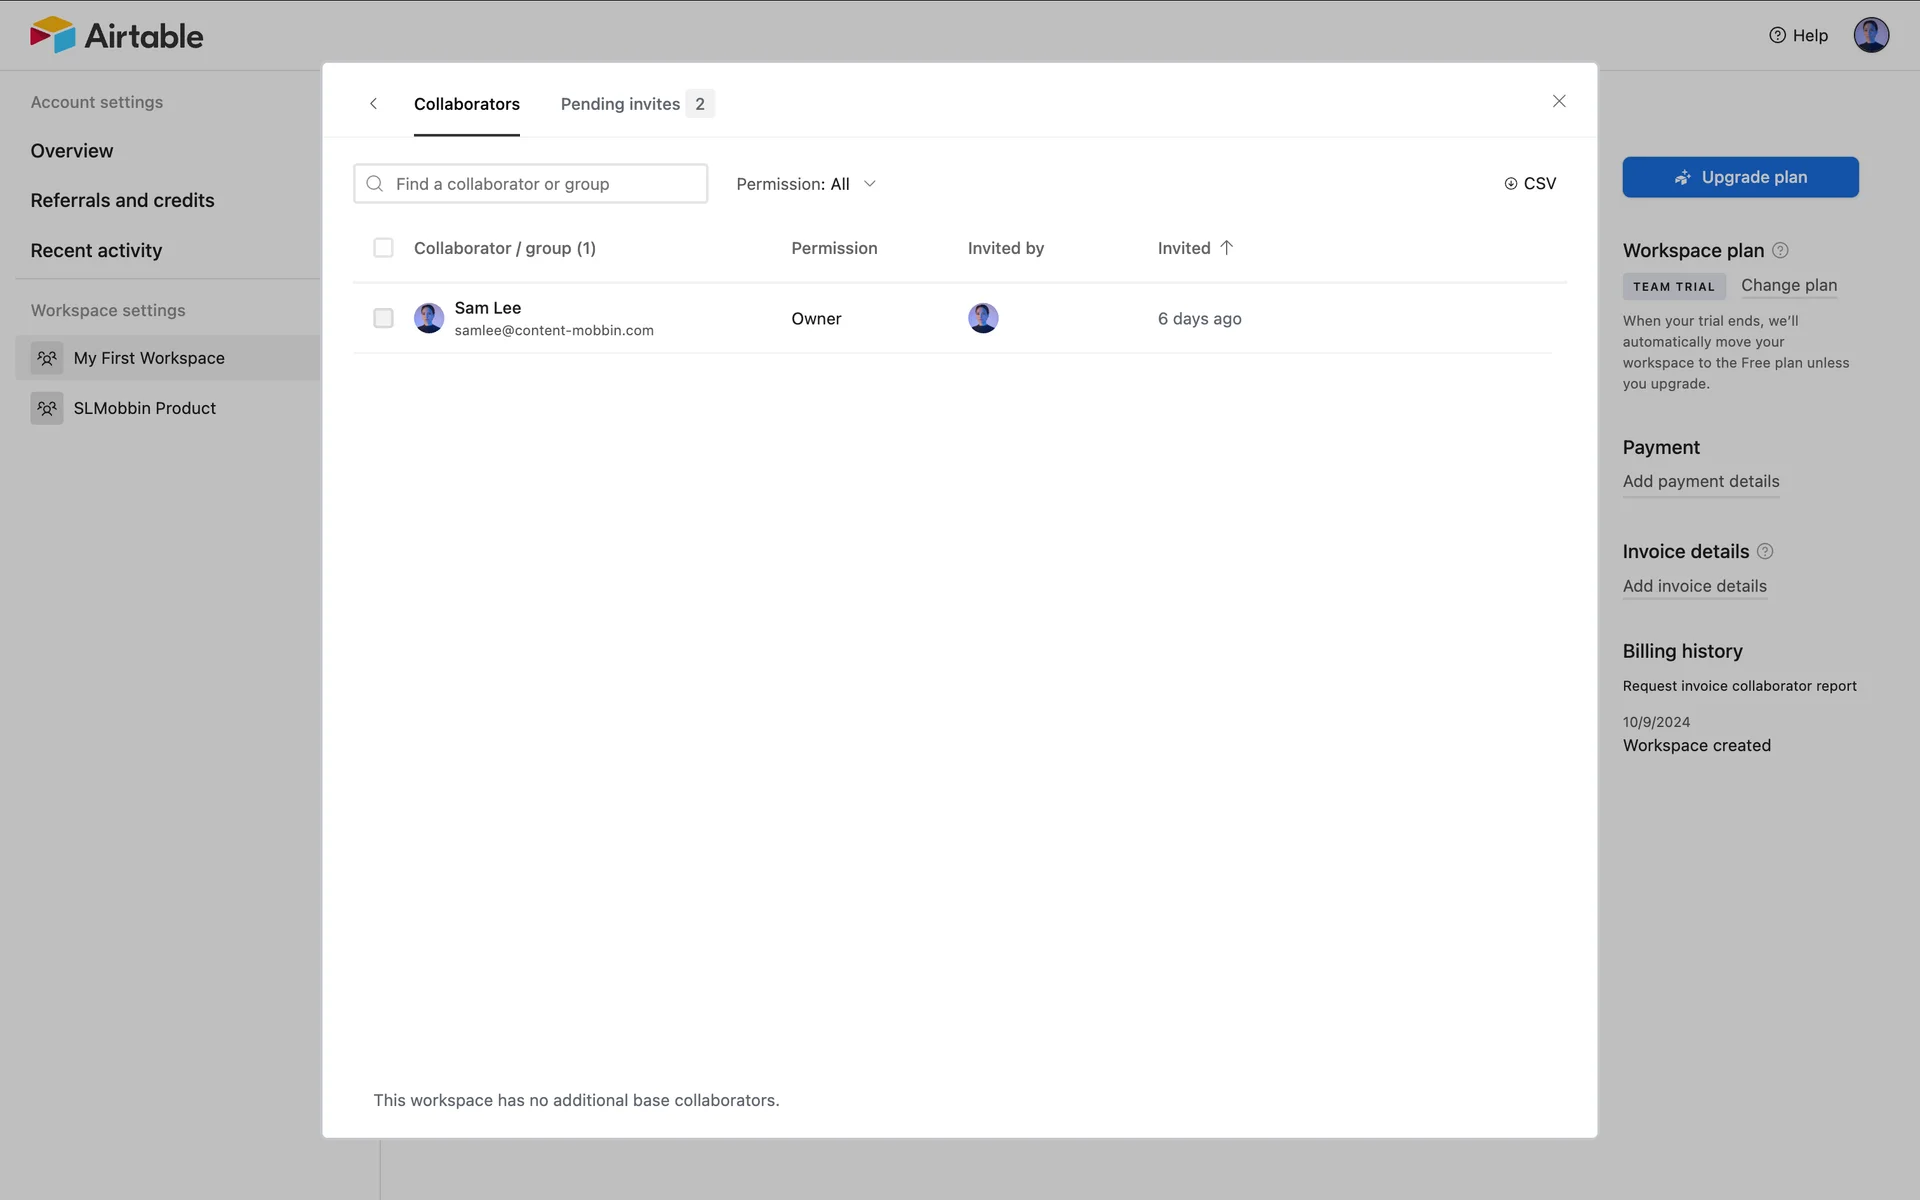
Task: Click the Invited sort arrow icon
Action: 1226,248
